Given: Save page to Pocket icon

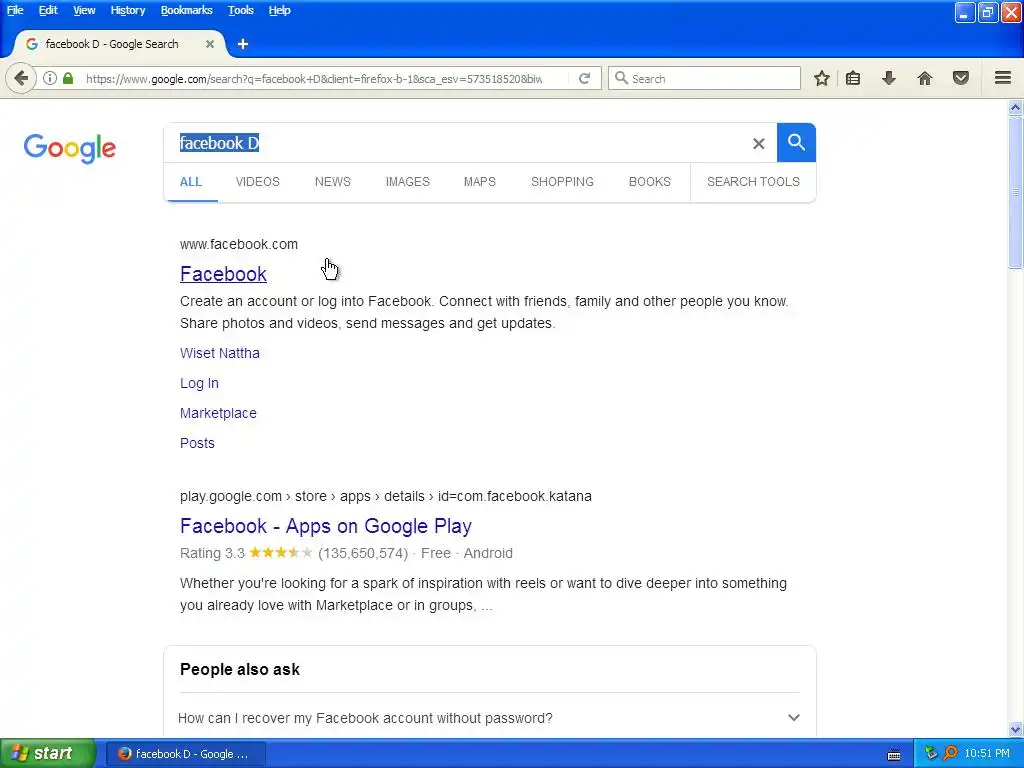Looking at the screenshot, I should (x=961, y=78).
